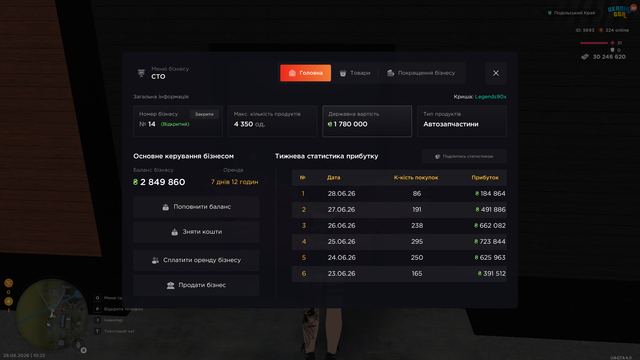
Task: Click the Подільський Край server label
Action: tap(574, 13)
